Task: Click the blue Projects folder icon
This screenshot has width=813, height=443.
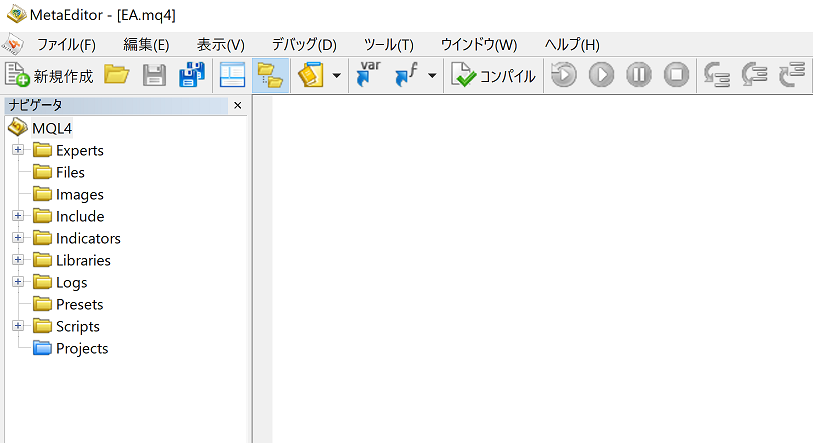Action: (x=42, y=348)
